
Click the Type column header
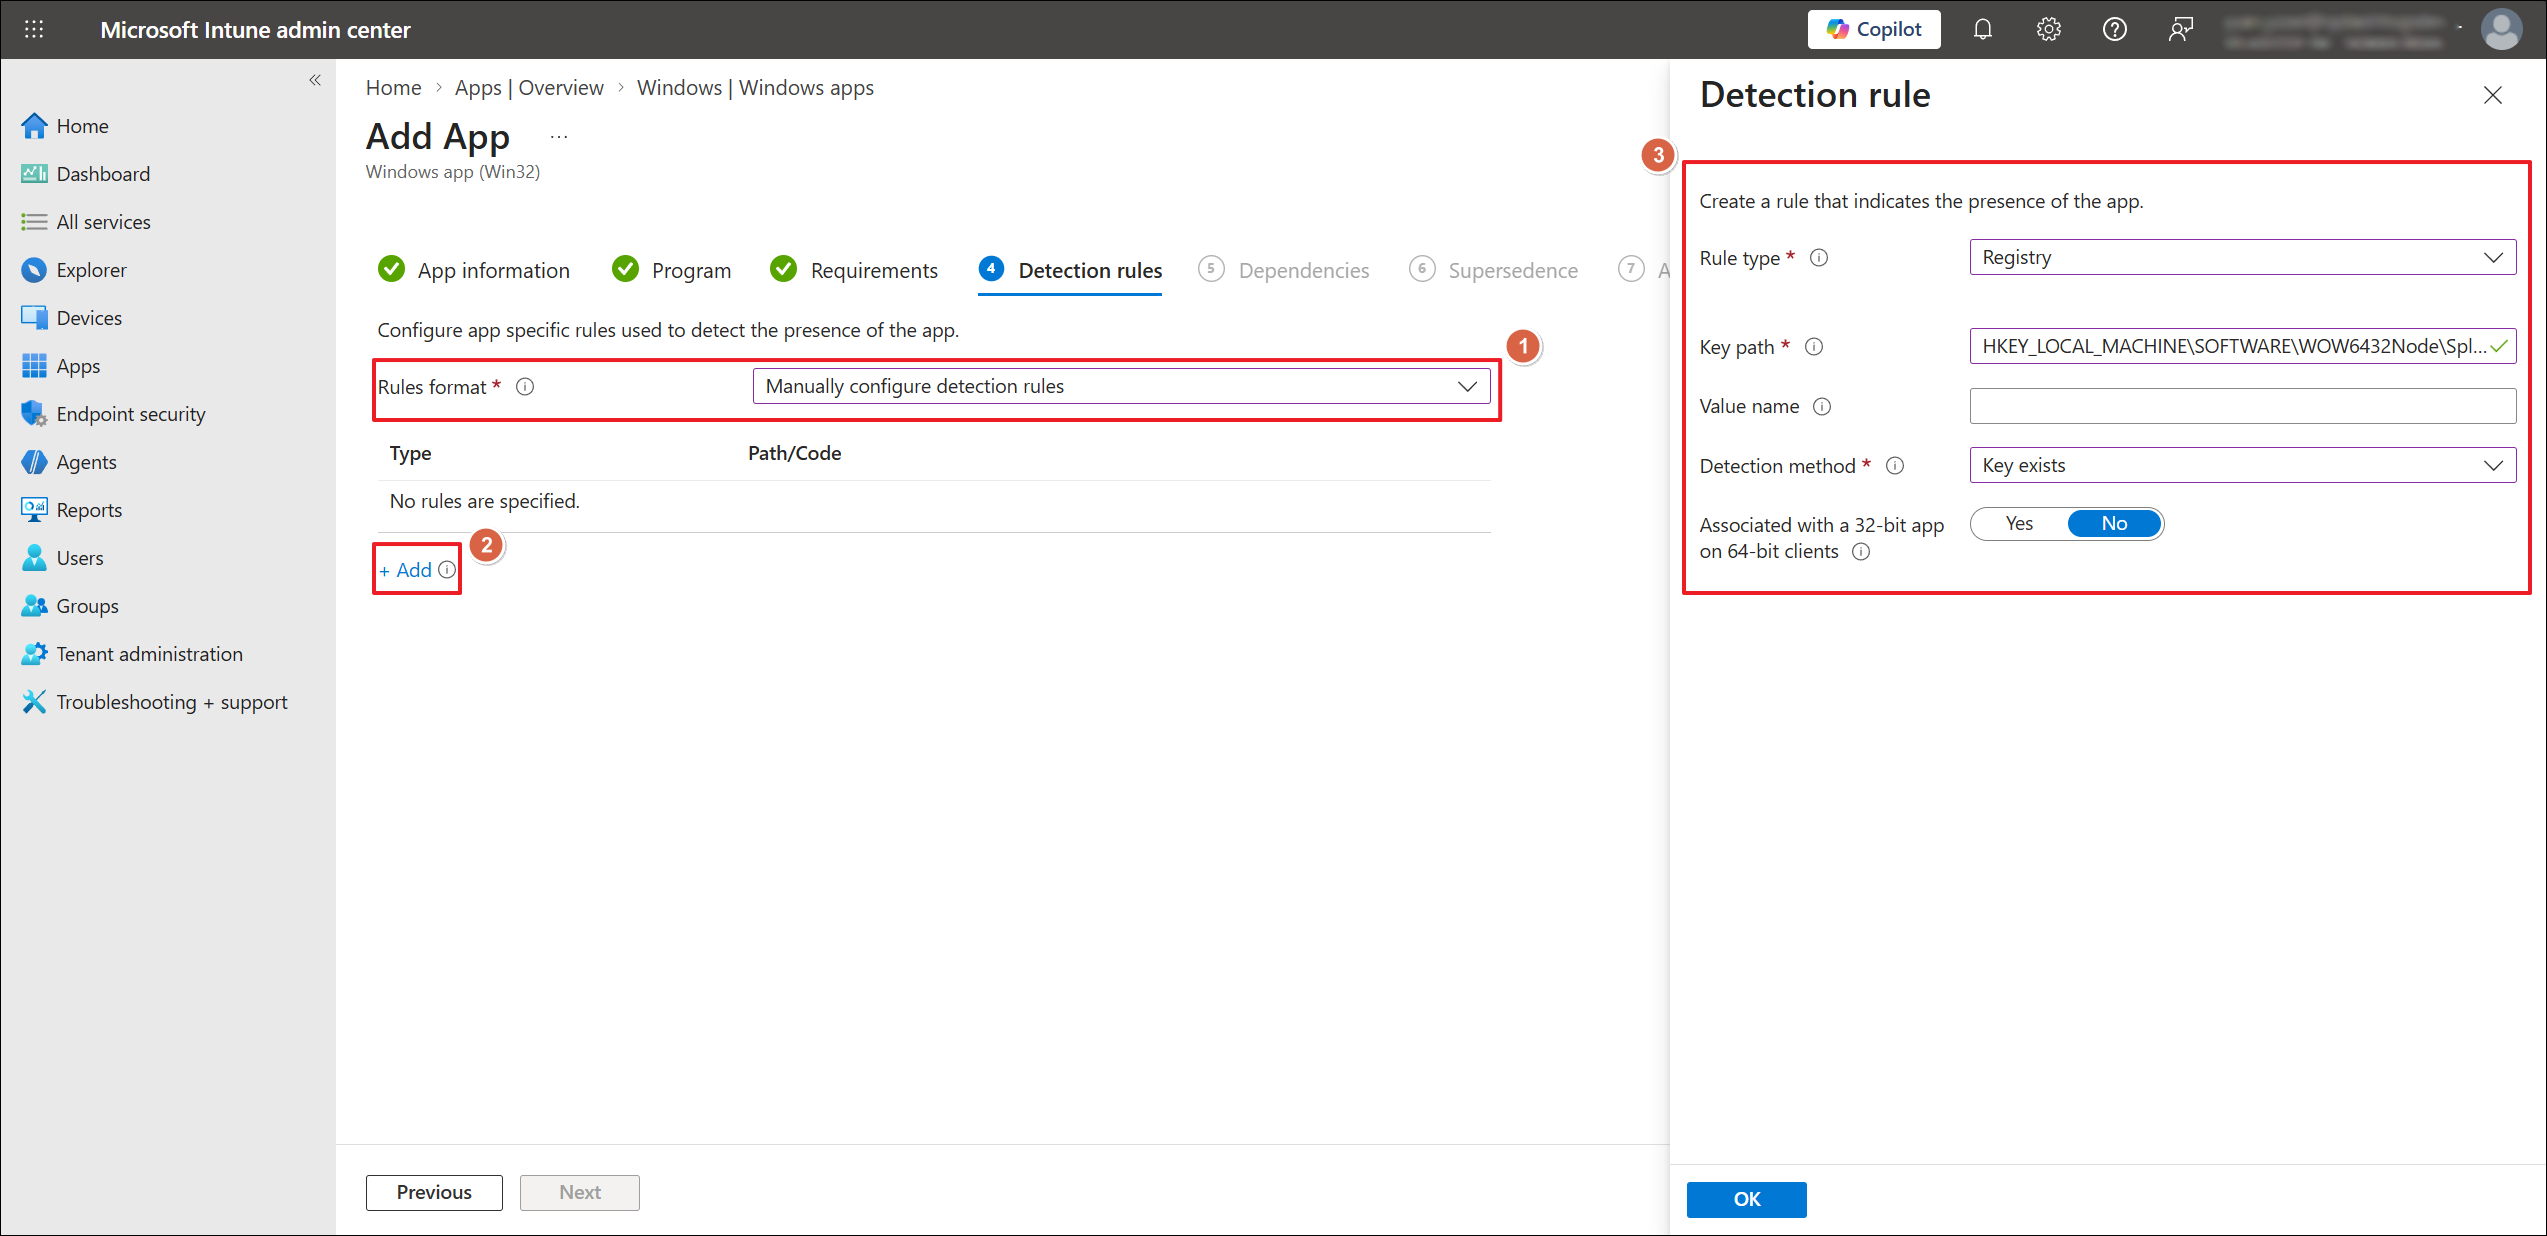[410, 453]
